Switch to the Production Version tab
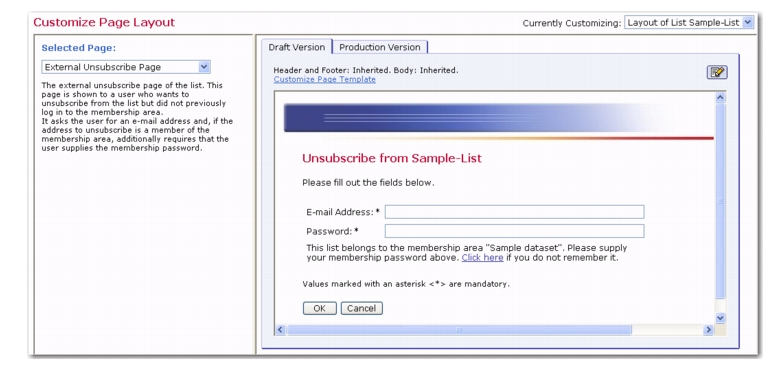 pyautogui.click(x=380, y=47)
